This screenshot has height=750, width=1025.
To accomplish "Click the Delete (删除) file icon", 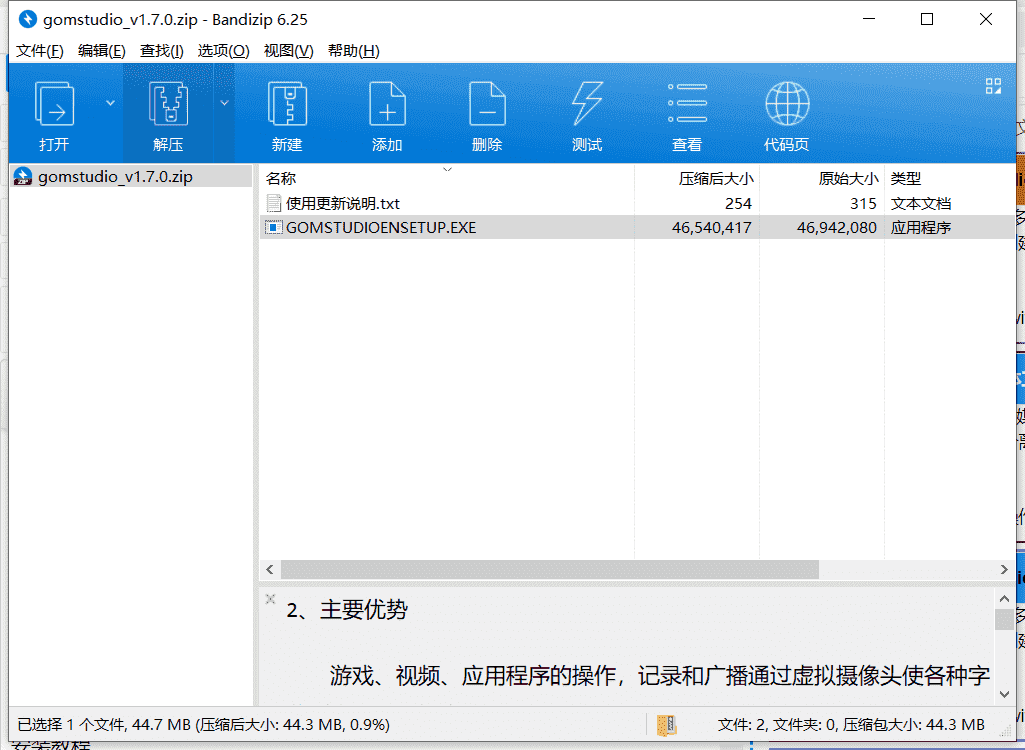I will point(488,104).
